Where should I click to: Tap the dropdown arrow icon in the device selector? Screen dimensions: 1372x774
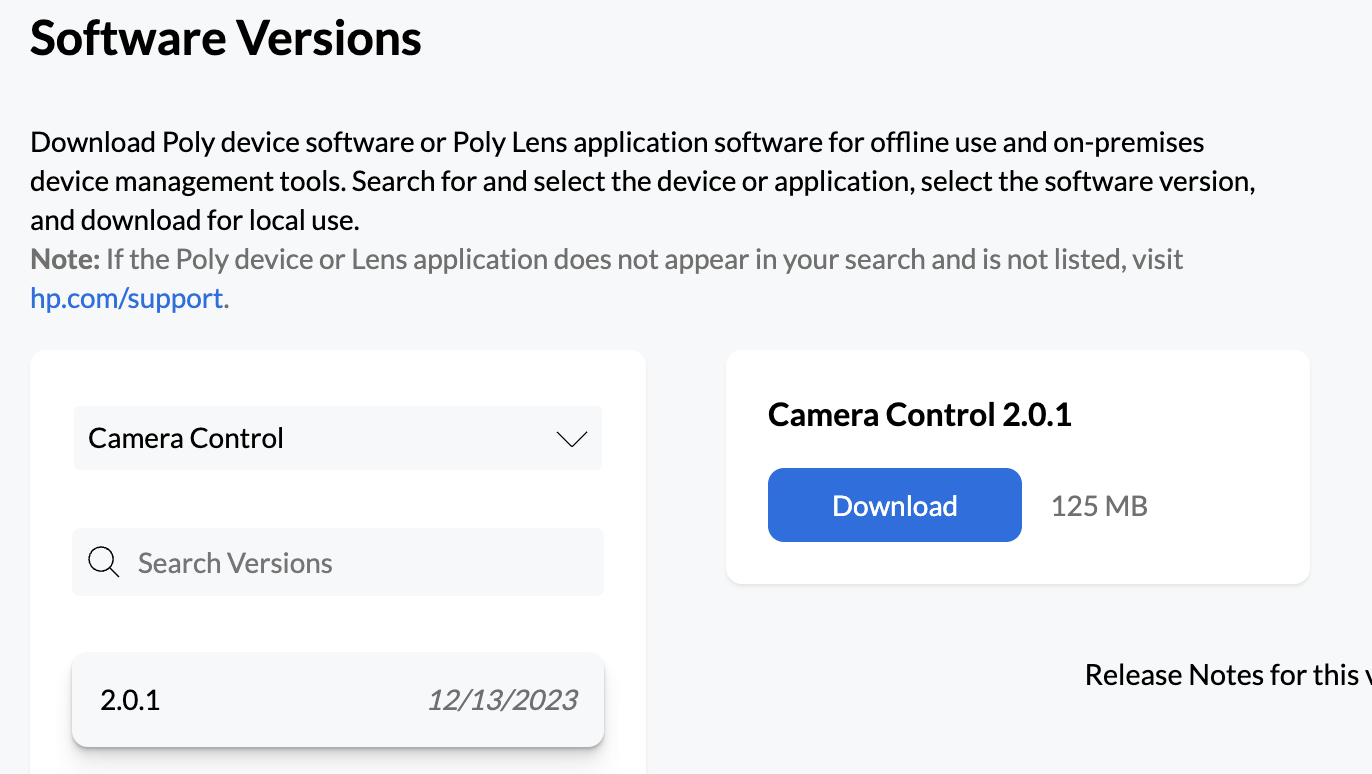tap(571, 438)
